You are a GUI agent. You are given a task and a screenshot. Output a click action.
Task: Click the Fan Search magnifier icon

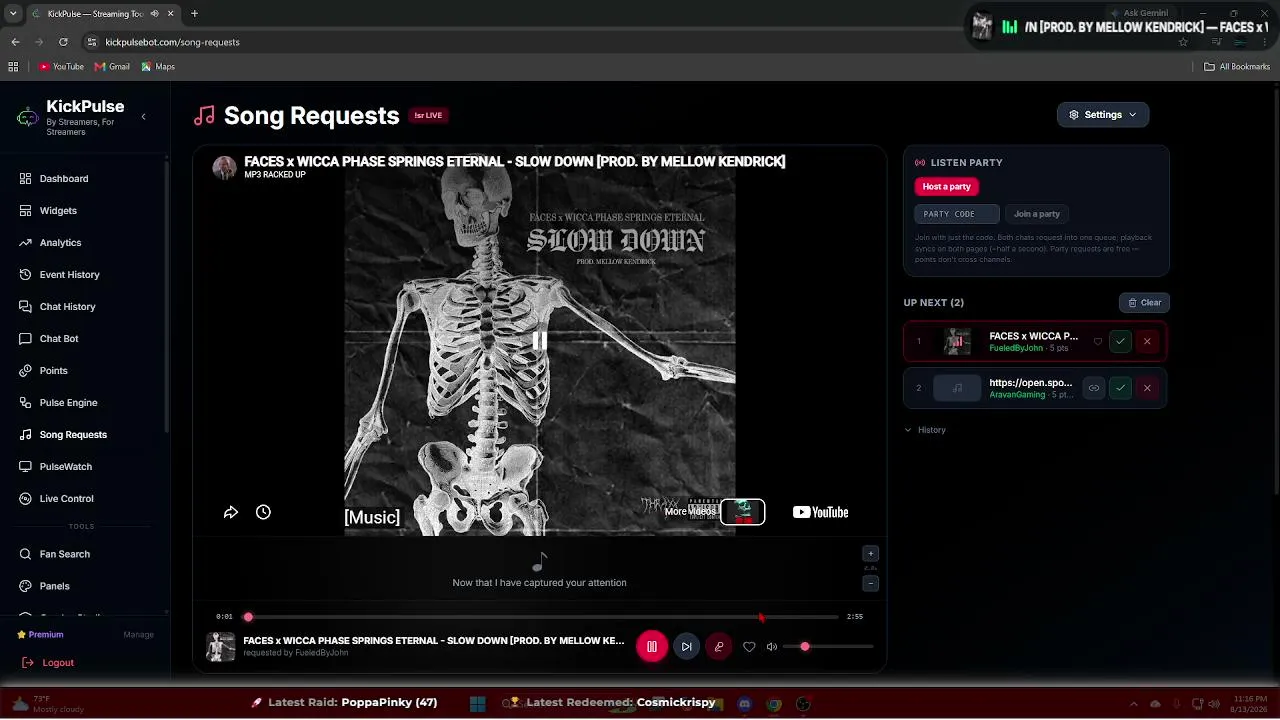[26, 554]
